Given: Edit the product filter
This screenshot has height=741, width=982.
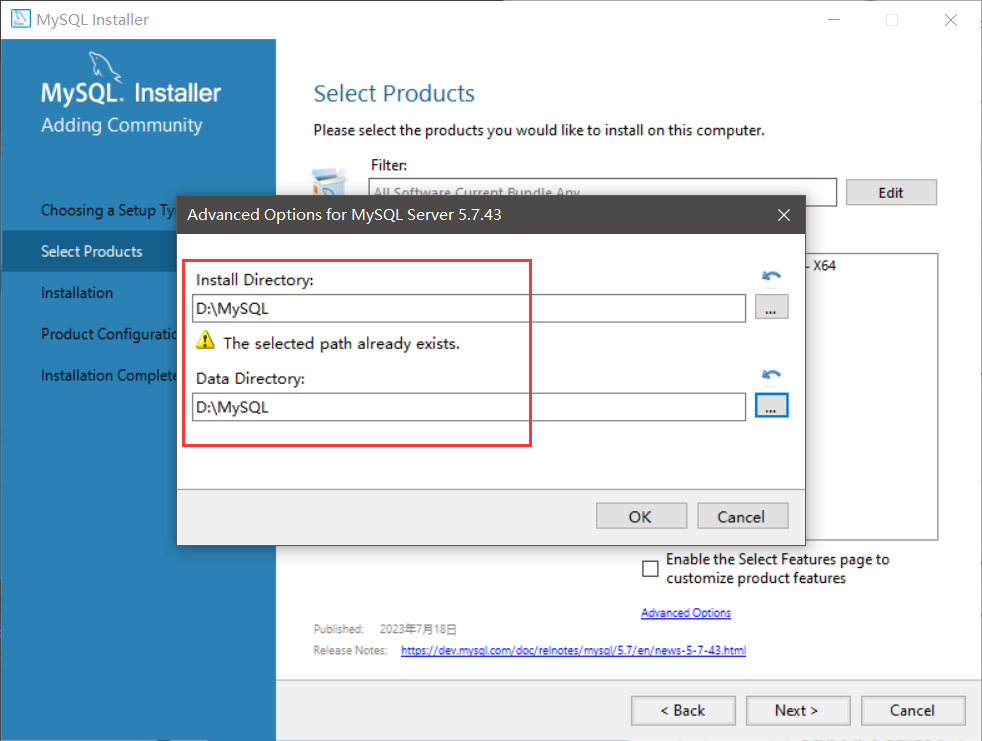Looking at the screenshot, I should click(x=891, y=192).
